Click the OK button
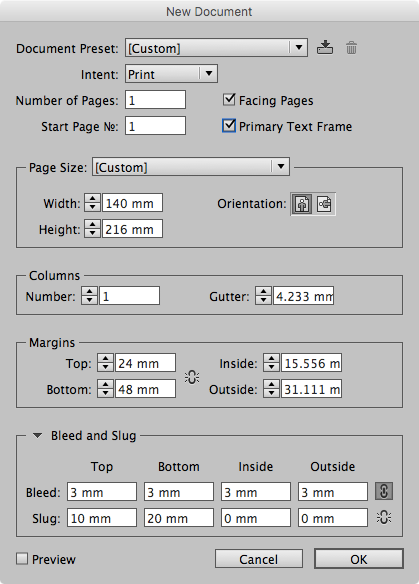The height and width of the screenshot is (584, 419). [x=359, y=559]
